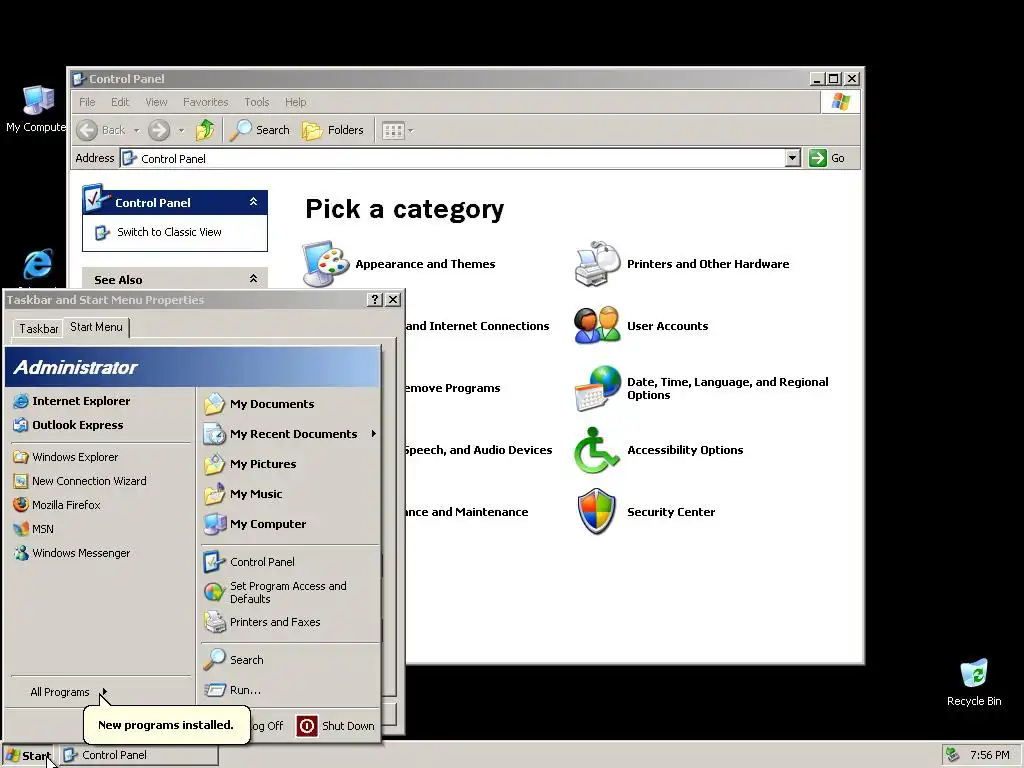Click the Forward arrow toolbar button

coord(159,130)
